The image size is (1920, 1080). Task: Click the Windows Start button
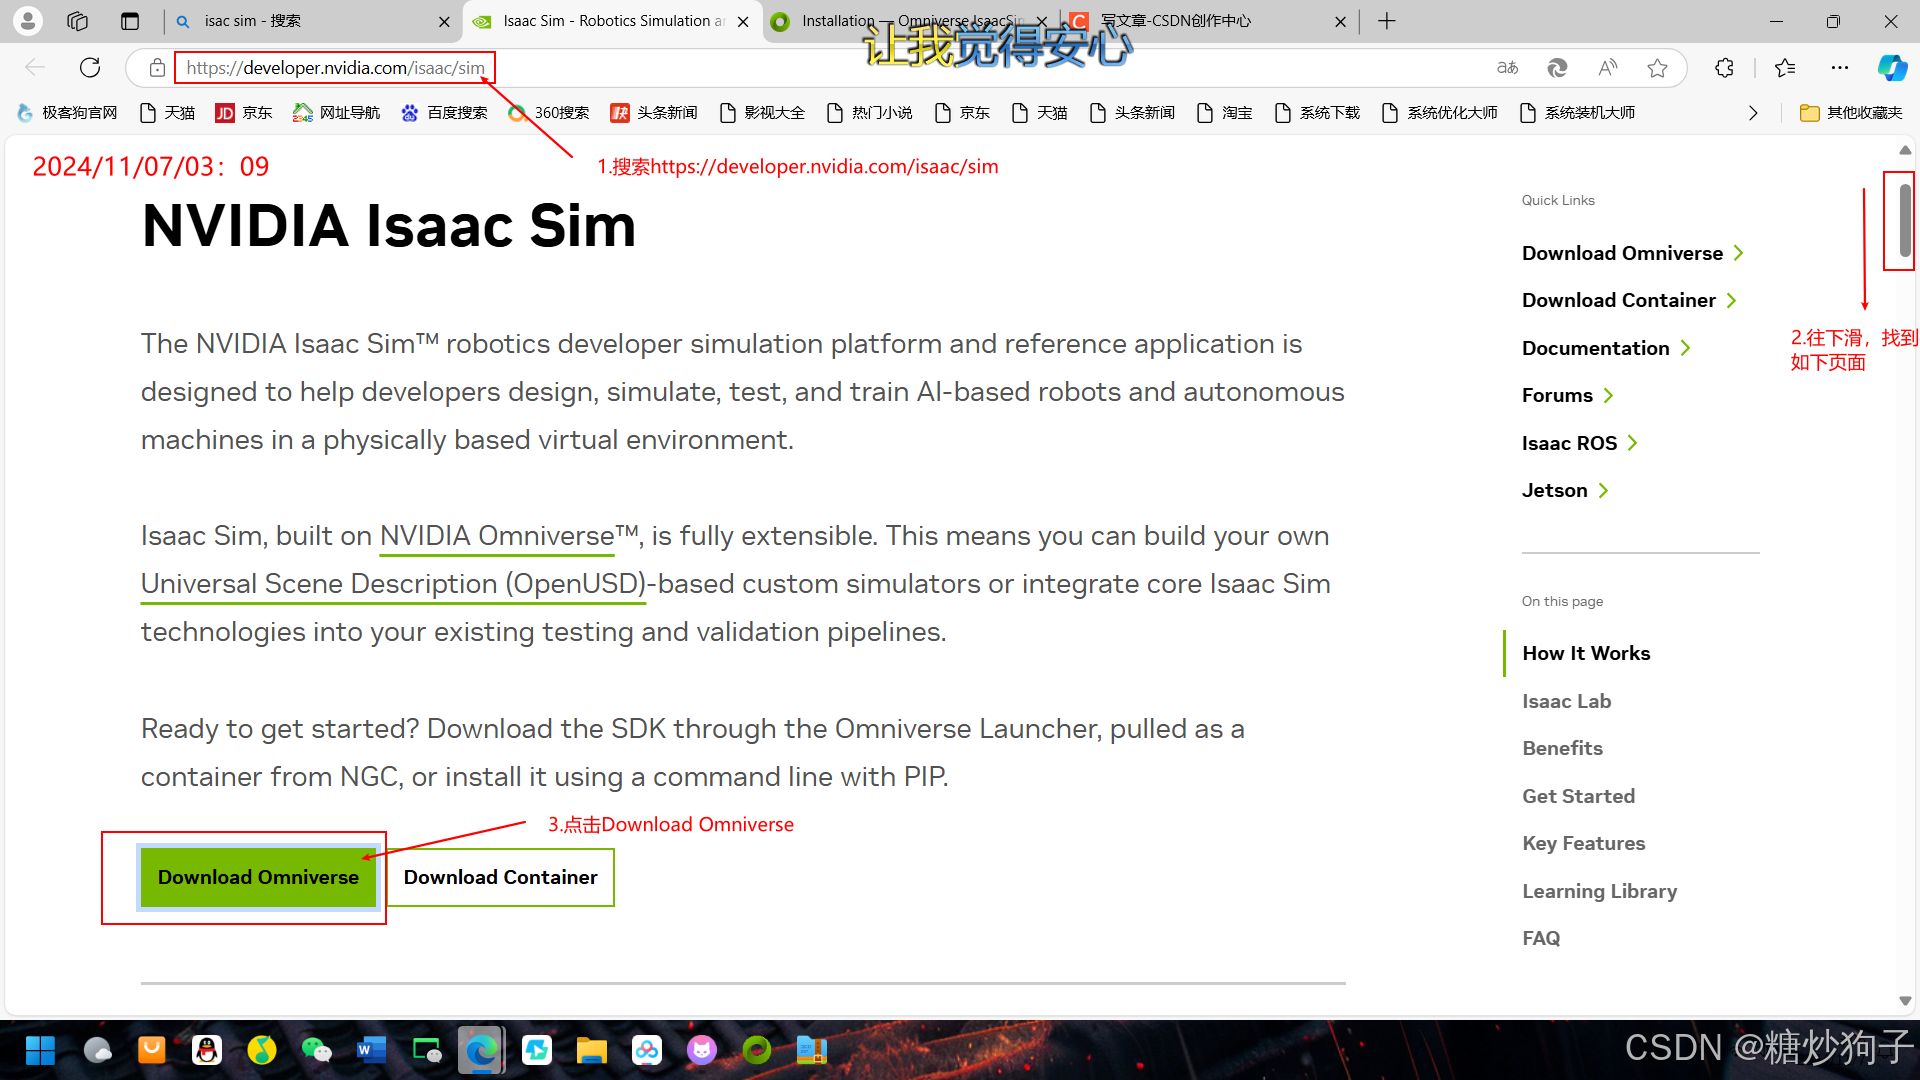click(40, 1050)
